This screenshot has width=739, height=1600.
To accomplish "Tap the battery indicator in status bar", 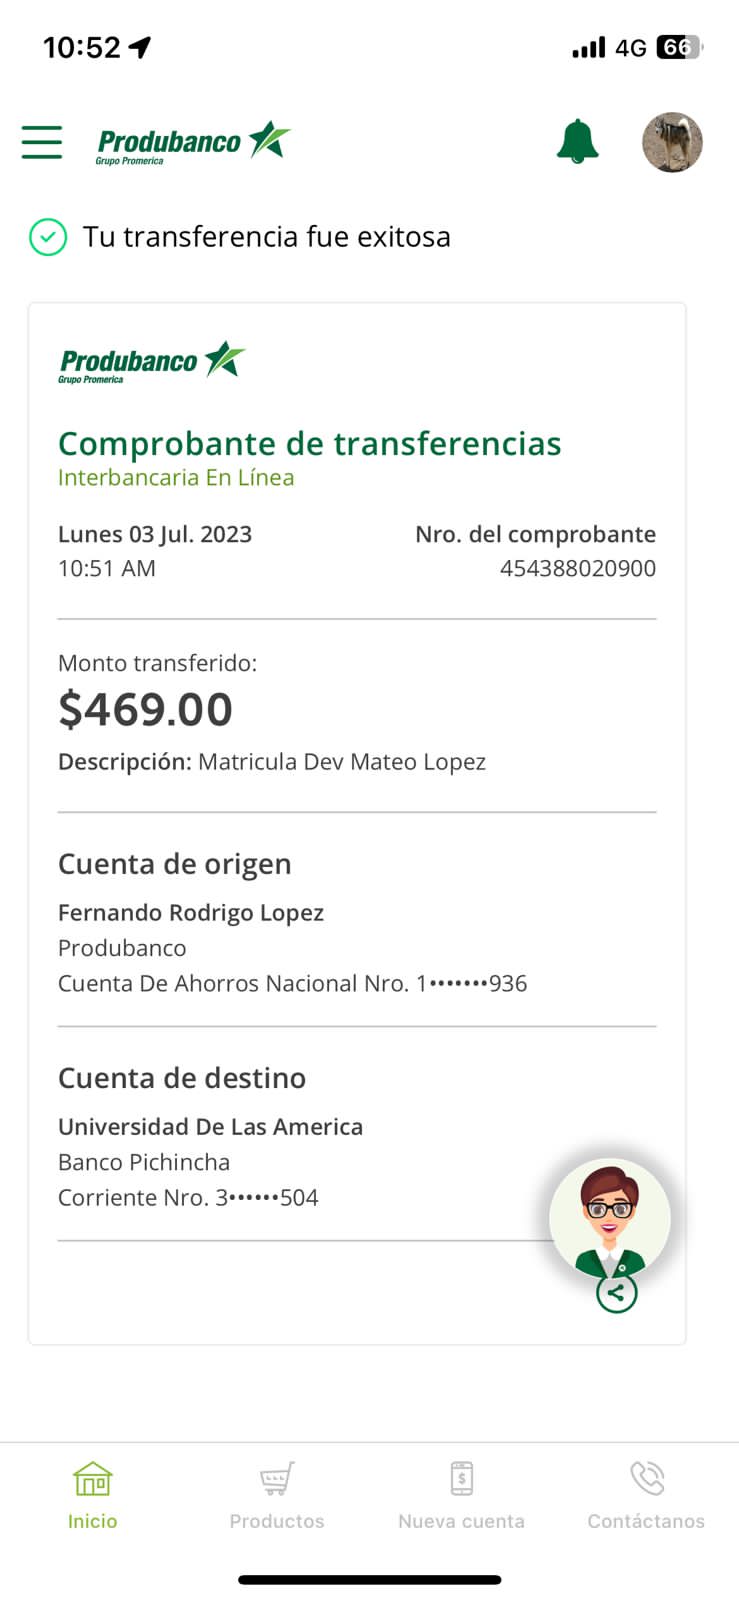I will [679, 47].
